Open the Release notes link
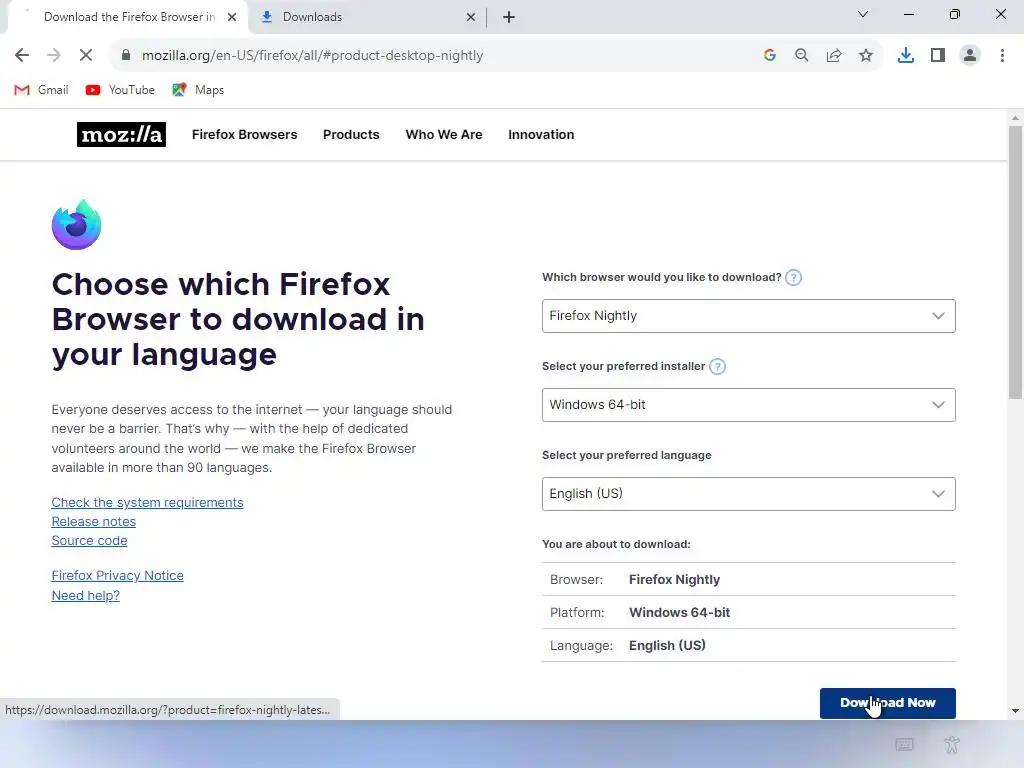 (x=93, y=522)
